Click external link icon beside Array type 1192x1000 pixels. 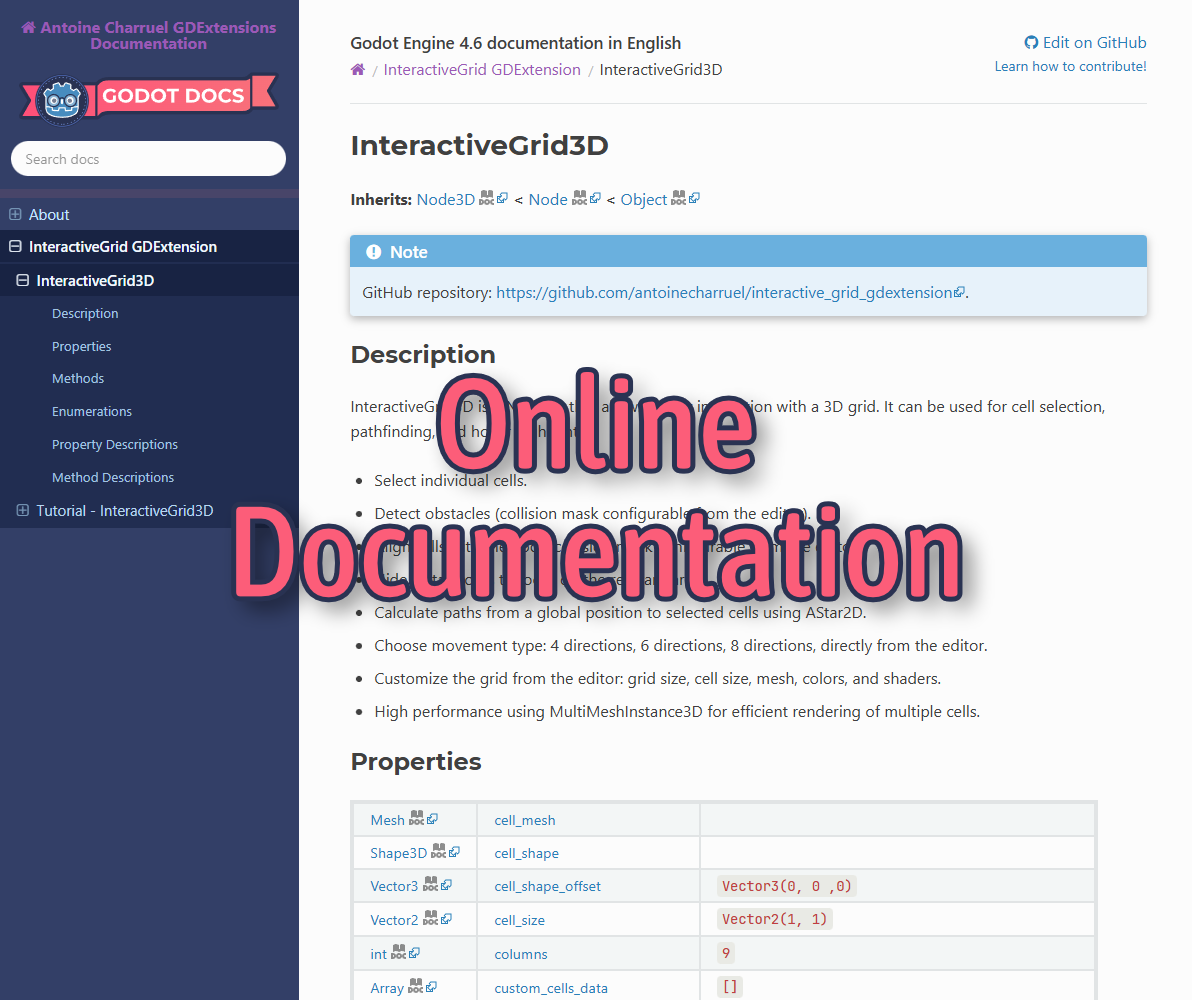(431, 986)
